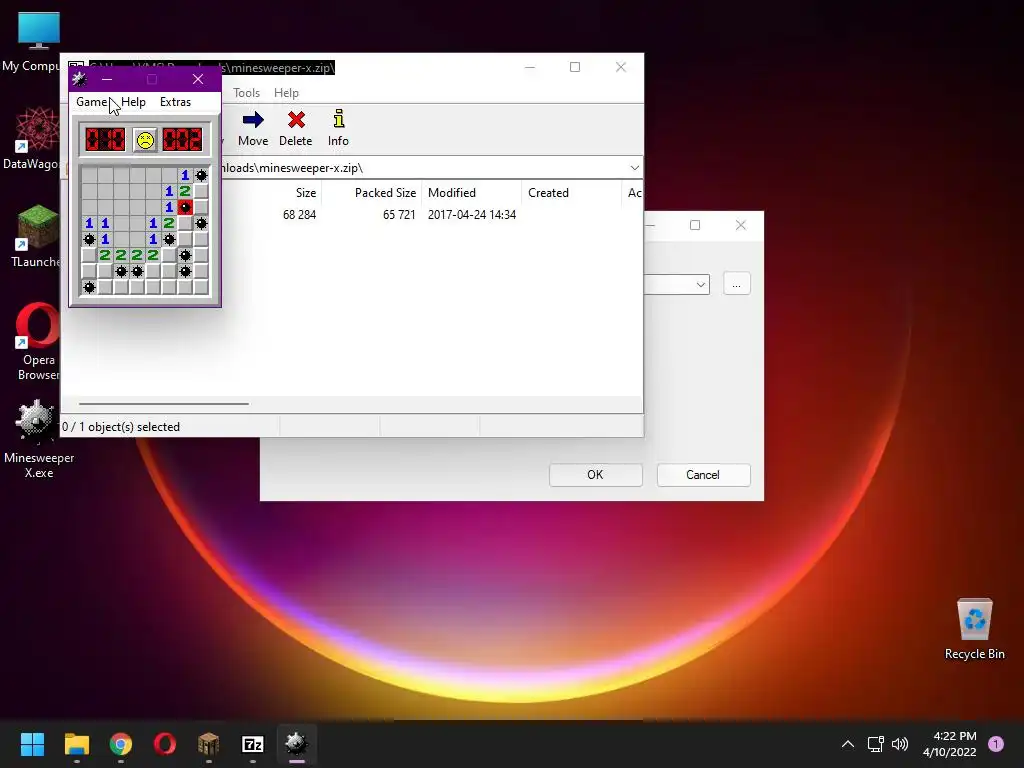Expand the combo box in the background dialog
The height and width of the screenshot is (768, 1024).
tap(701, 285)
